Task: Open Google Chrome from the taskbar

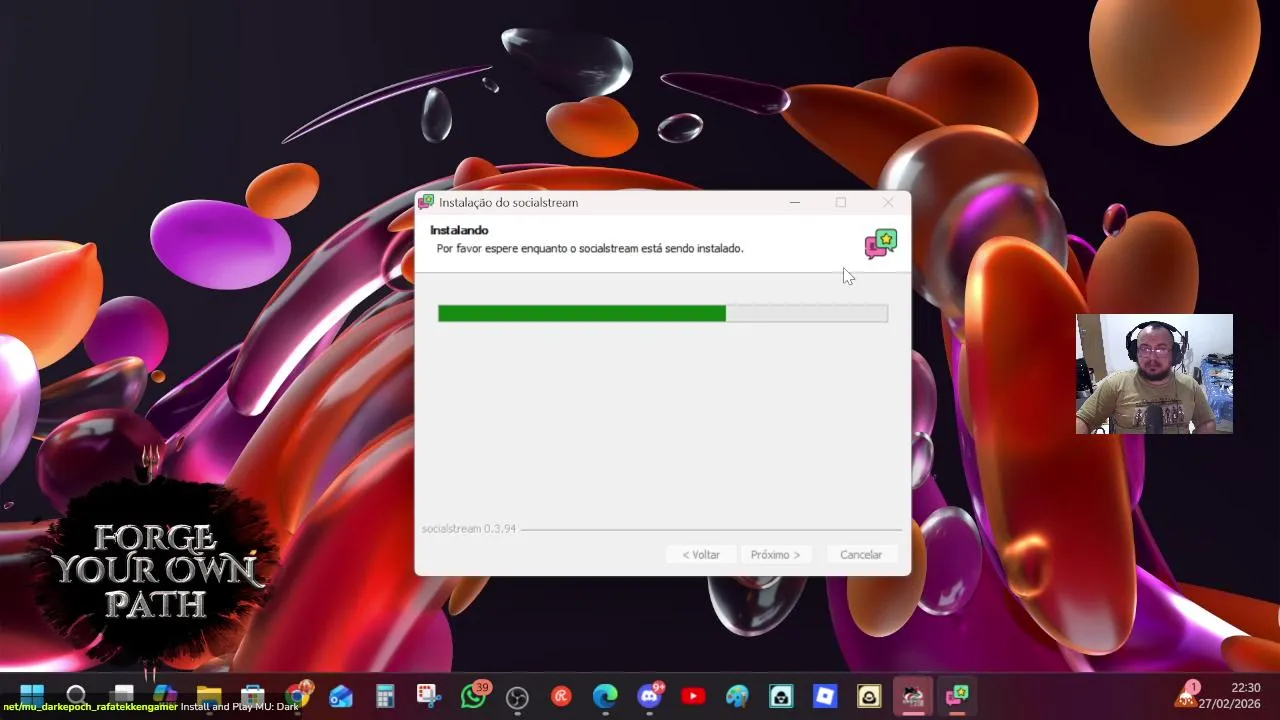Action: pyautogui.click(x=298, y=695)
